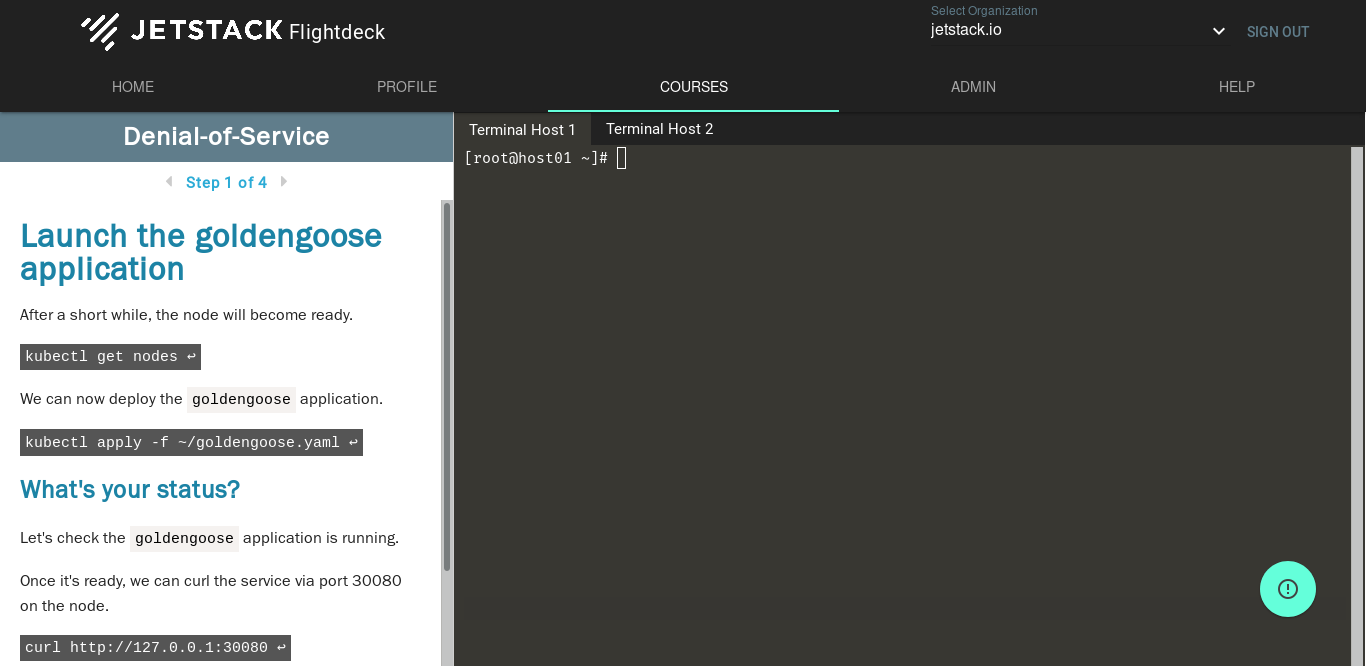Run the 'kubectl get nodes' command snippet
Screen dimensions: 1366x667
[110, 356]
